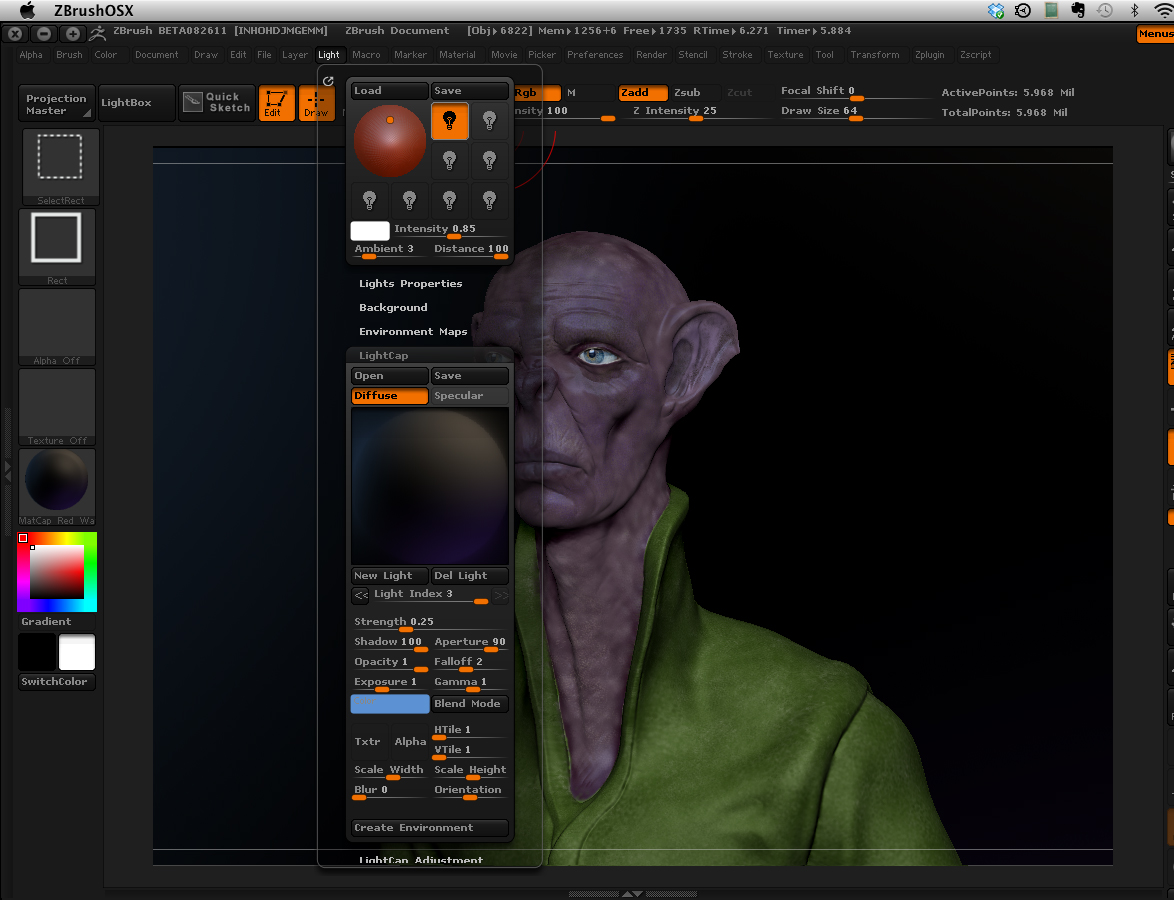
Task: Click the light placement sphere preview
Action: (x=389, y=141)
